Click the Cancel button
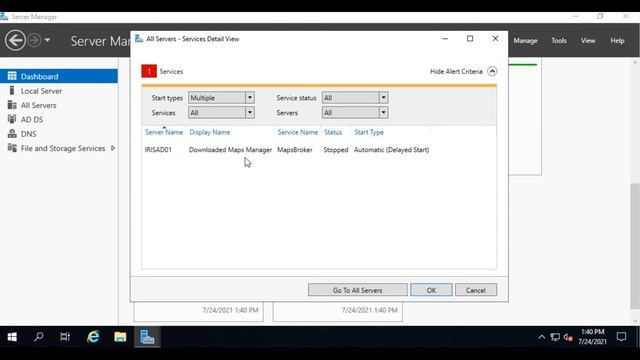 point(476,290)
